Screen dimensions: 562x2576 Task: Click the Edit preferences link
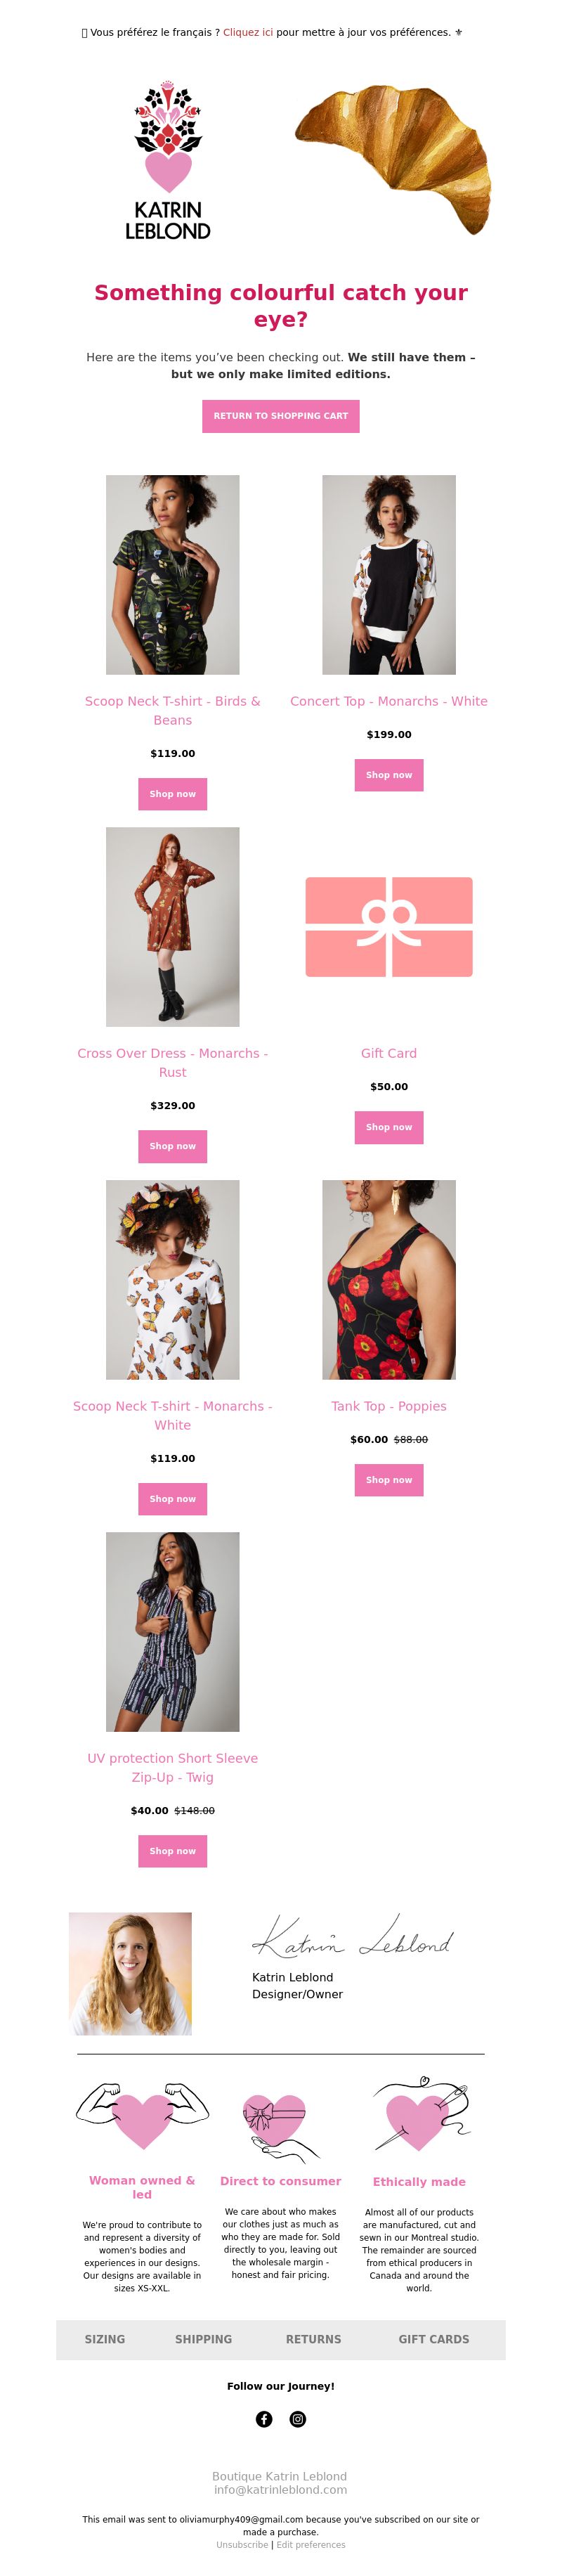(x=311, y=2545)
